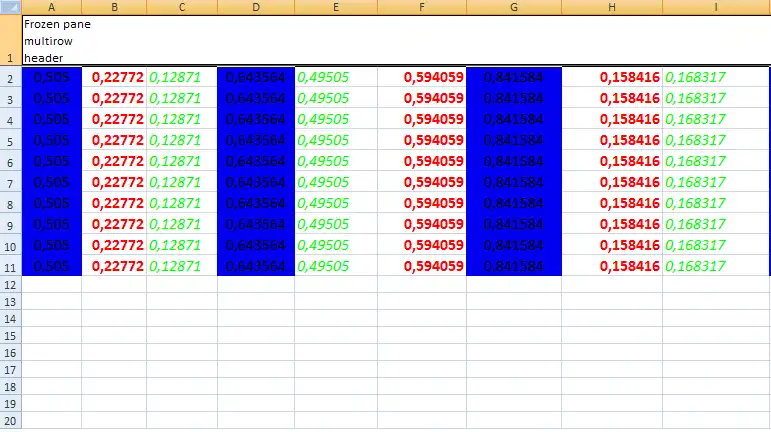Select column A header

point(52,7)
